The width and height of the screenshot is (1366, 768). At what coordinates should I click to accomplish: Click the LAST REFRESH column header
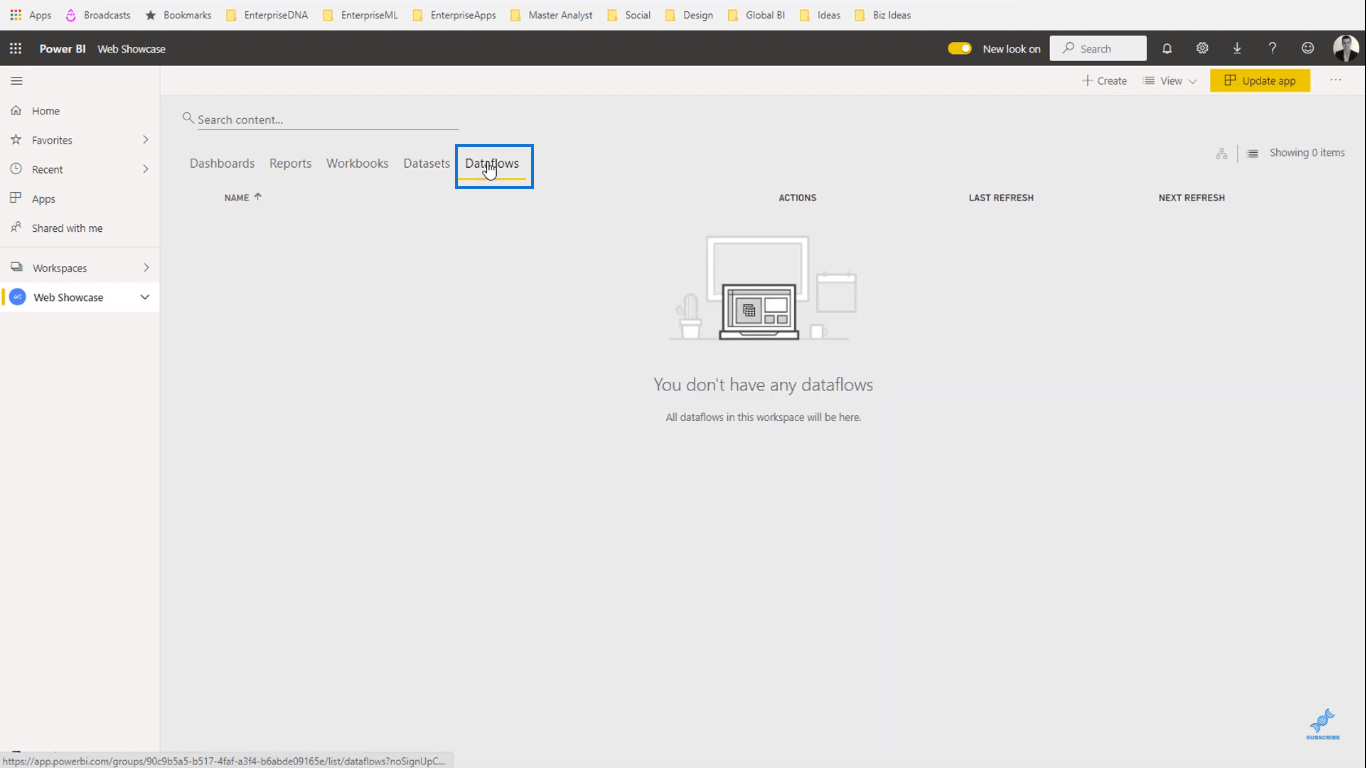click(1001, 198)
